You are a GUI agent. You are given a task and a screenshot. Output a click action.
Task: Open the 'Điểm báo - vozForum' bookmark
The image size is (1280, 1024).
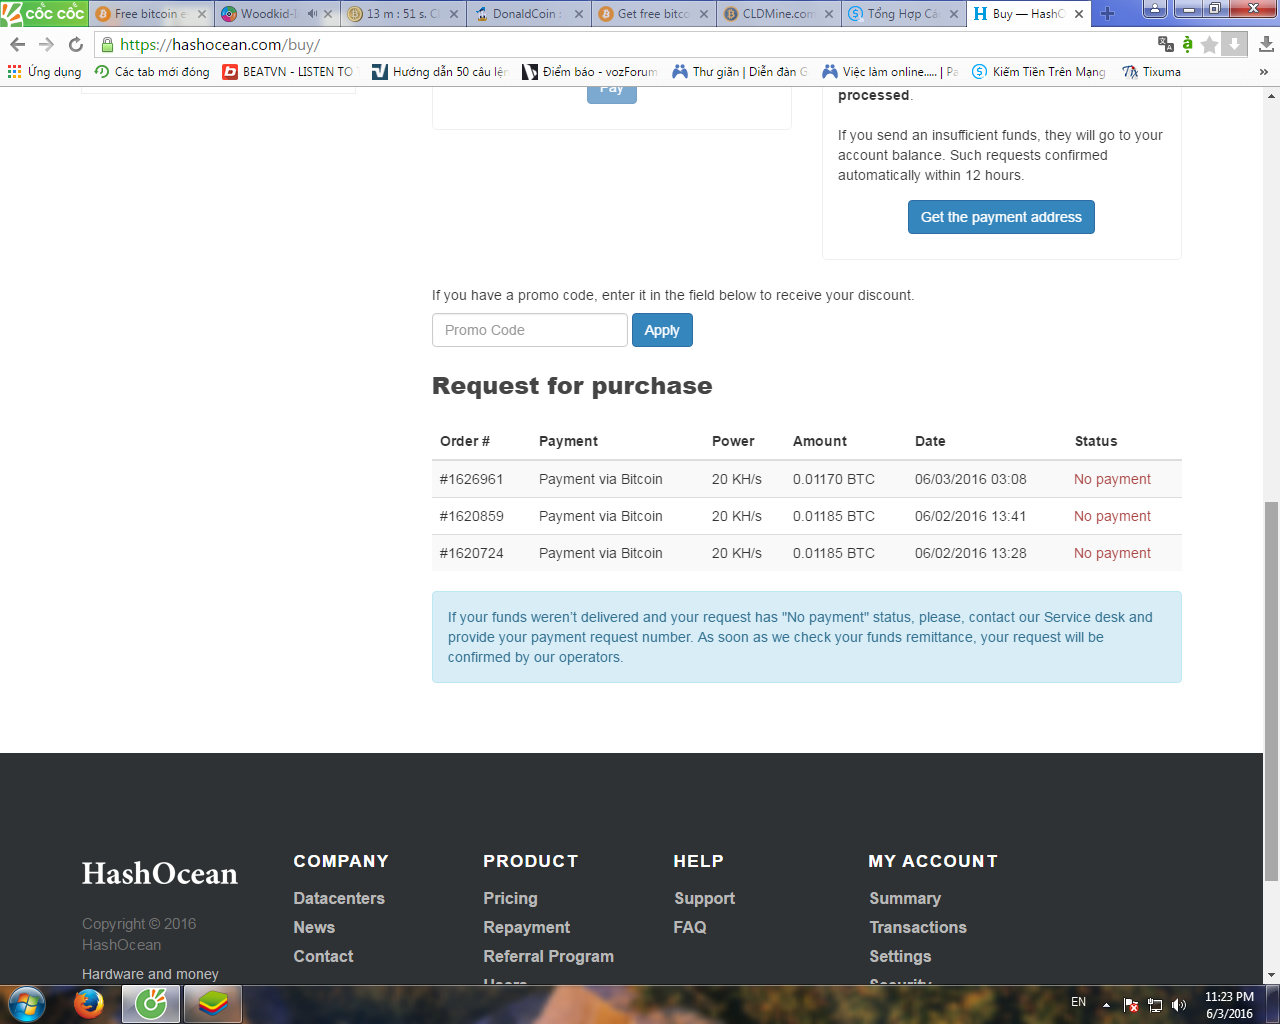pyautogui.click(x=590, y=72)
